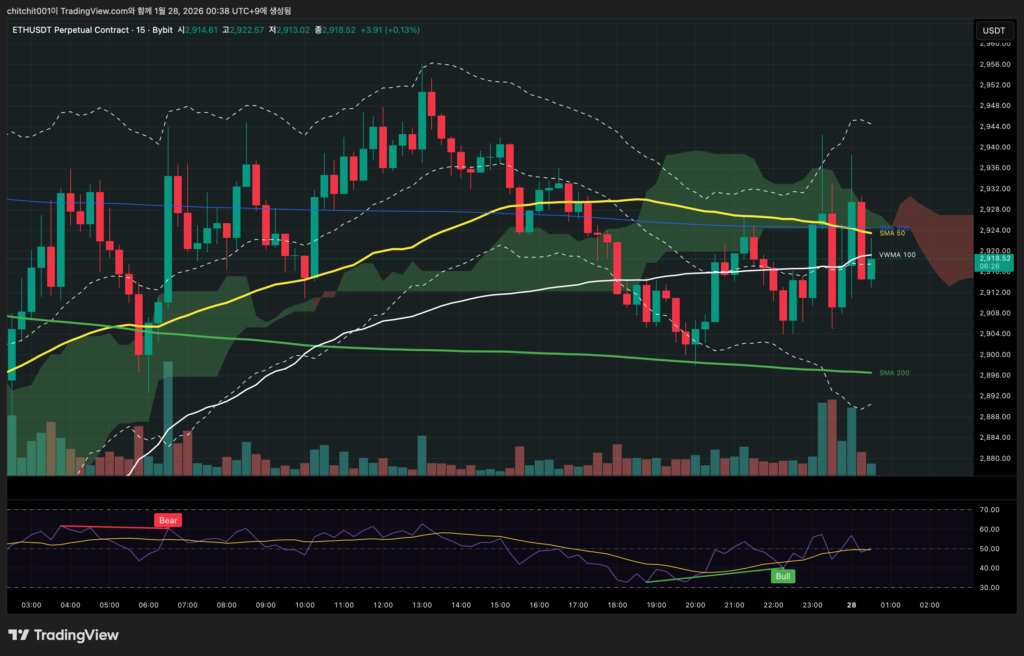This screenshot has height=656, width=1024.
Task: Click the 2,956.00 price axis label
Action: [993, 64]
